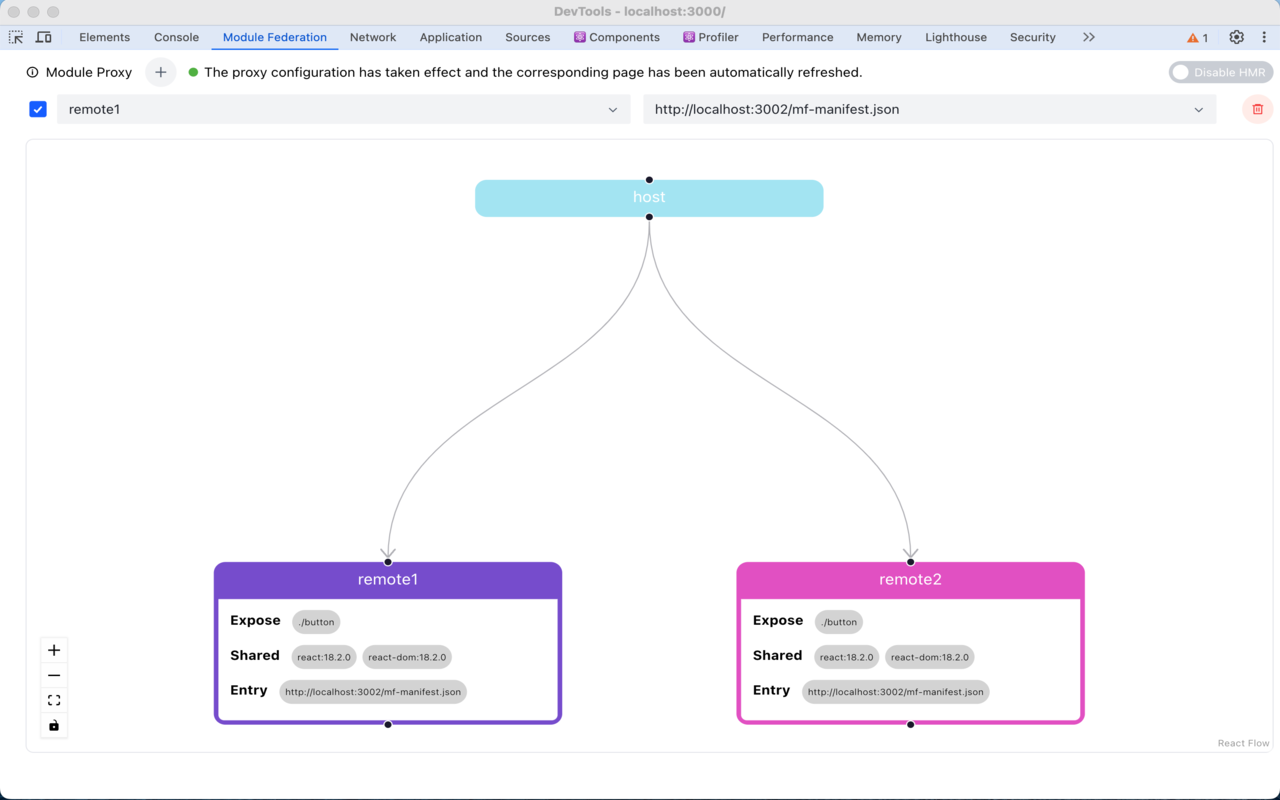Zoom out of the flow graph
This screenshot has height=800, width=1280.
click(54, 675)
